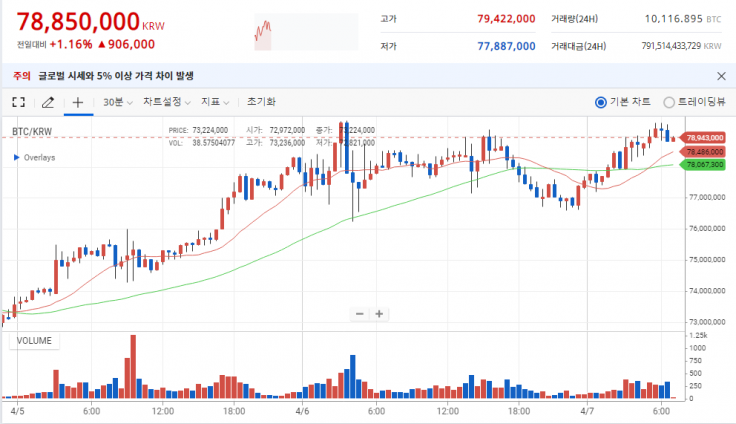Click the mini price sparkline thumbnail

coord(264,32)
